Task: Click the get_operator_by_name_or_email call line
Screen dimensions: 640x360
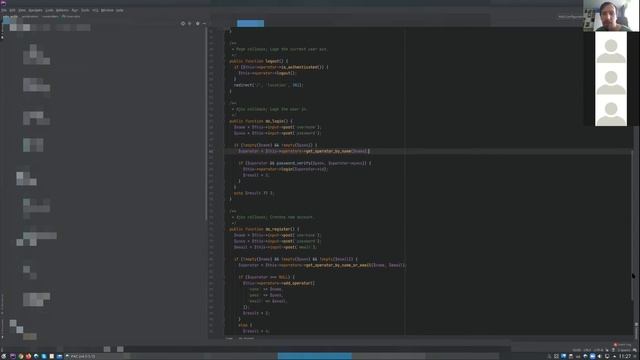Action: click(322, 265)
